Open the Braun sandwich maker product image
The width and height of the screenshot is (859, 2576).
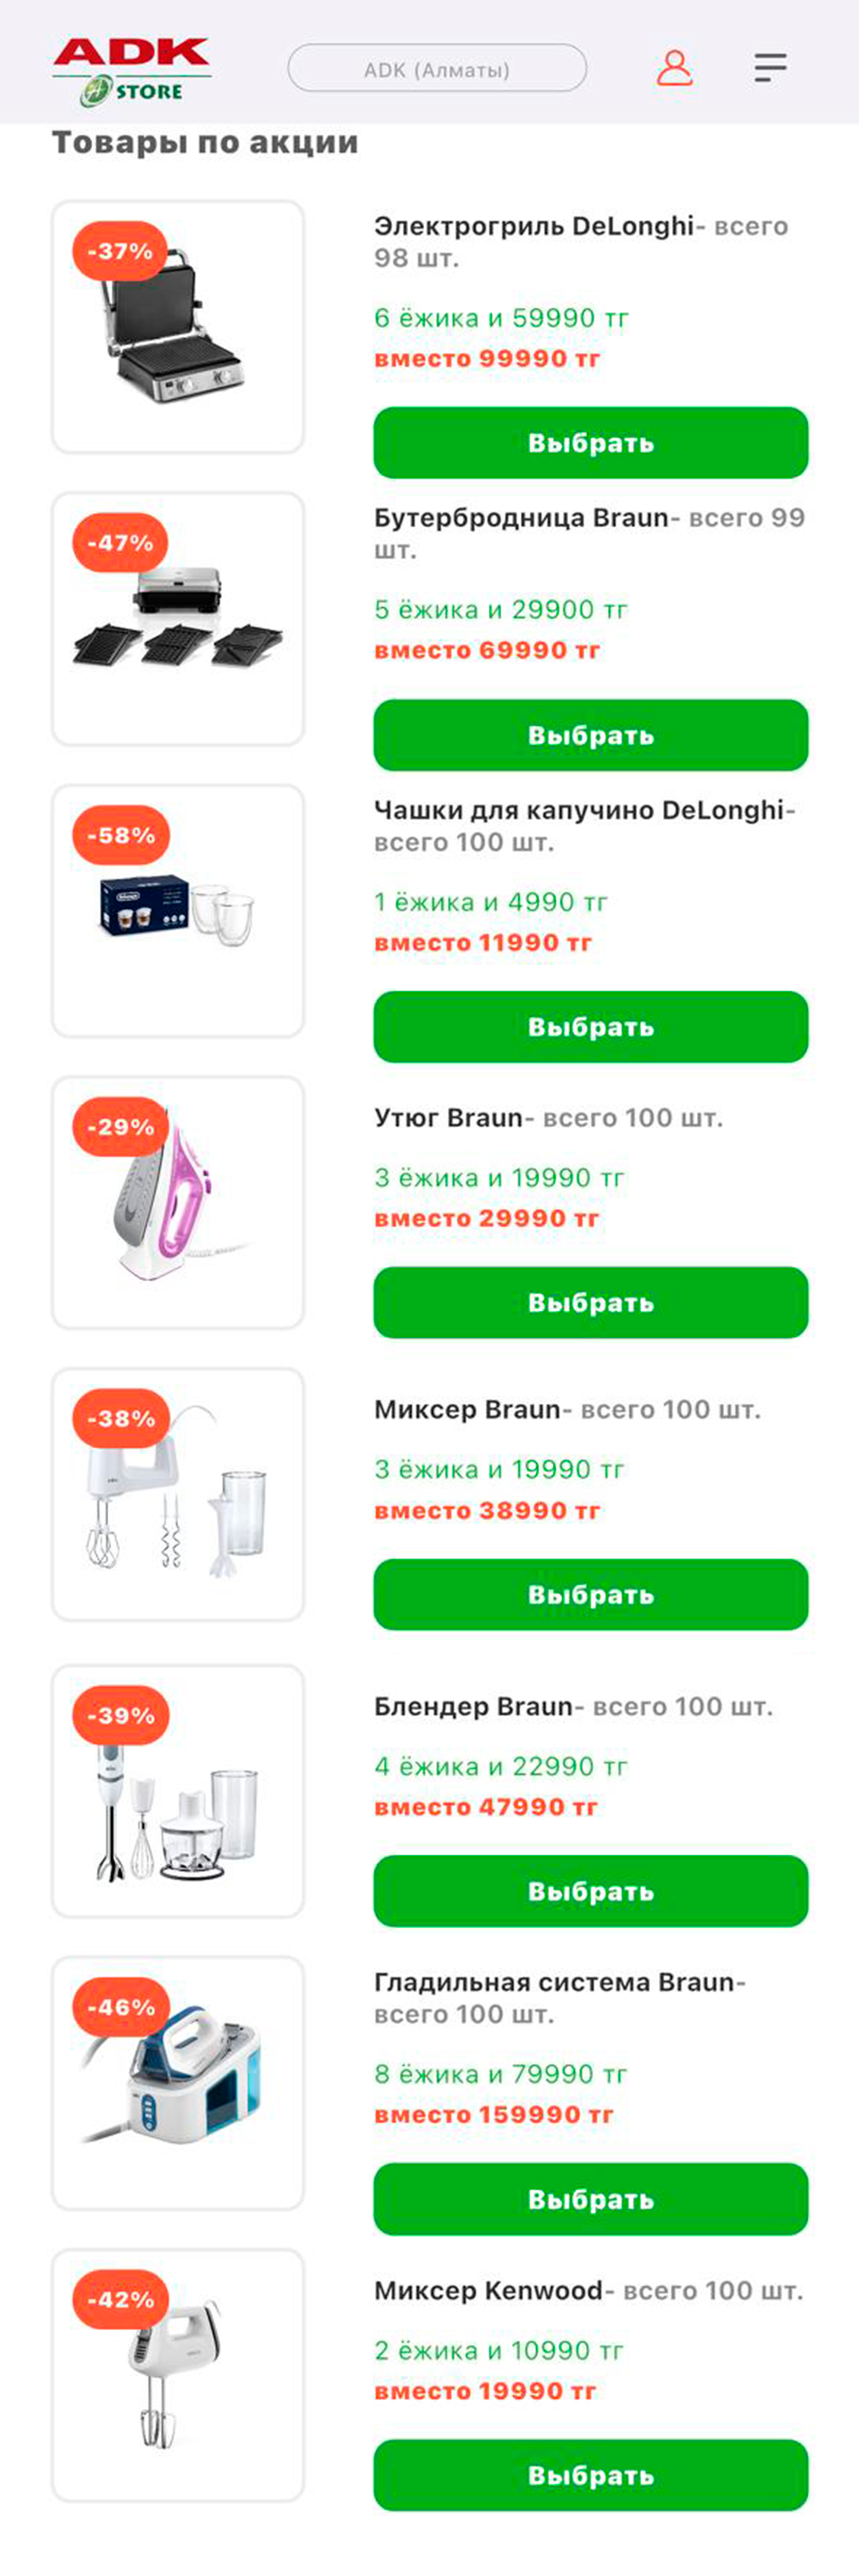pyautogui.click(x=178, y=620)
